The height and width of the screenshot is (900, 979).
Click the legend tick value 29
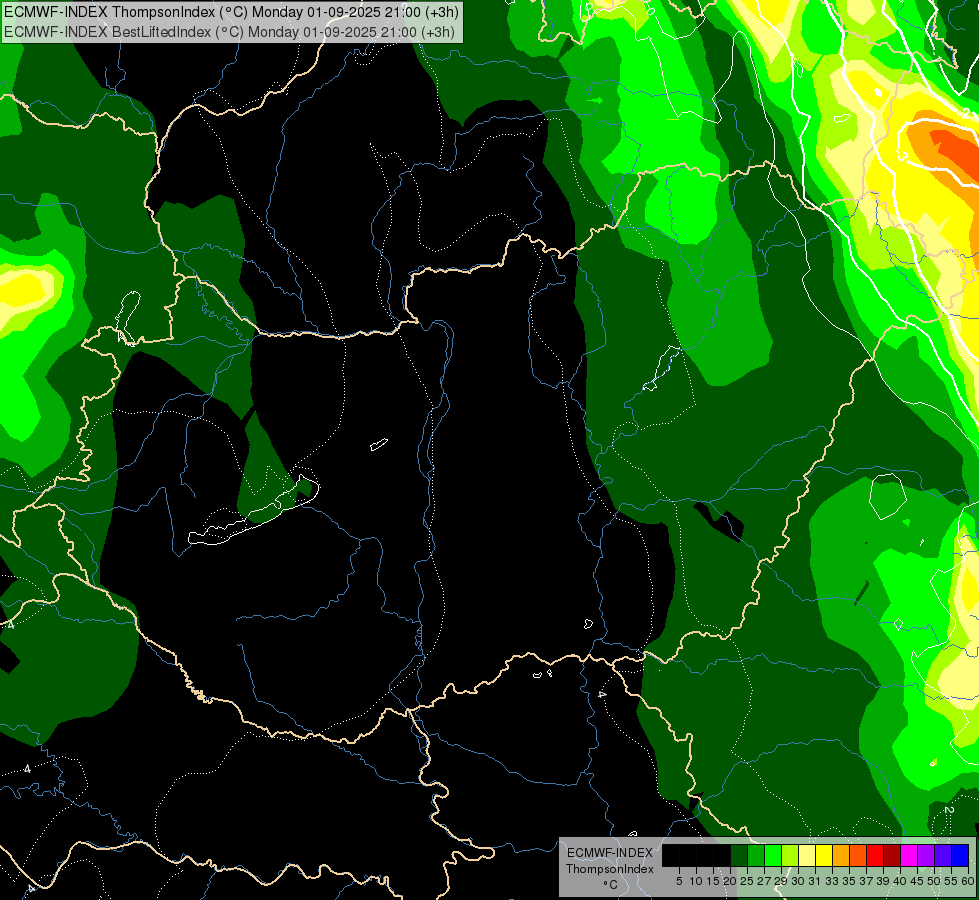tap(780, 881)
